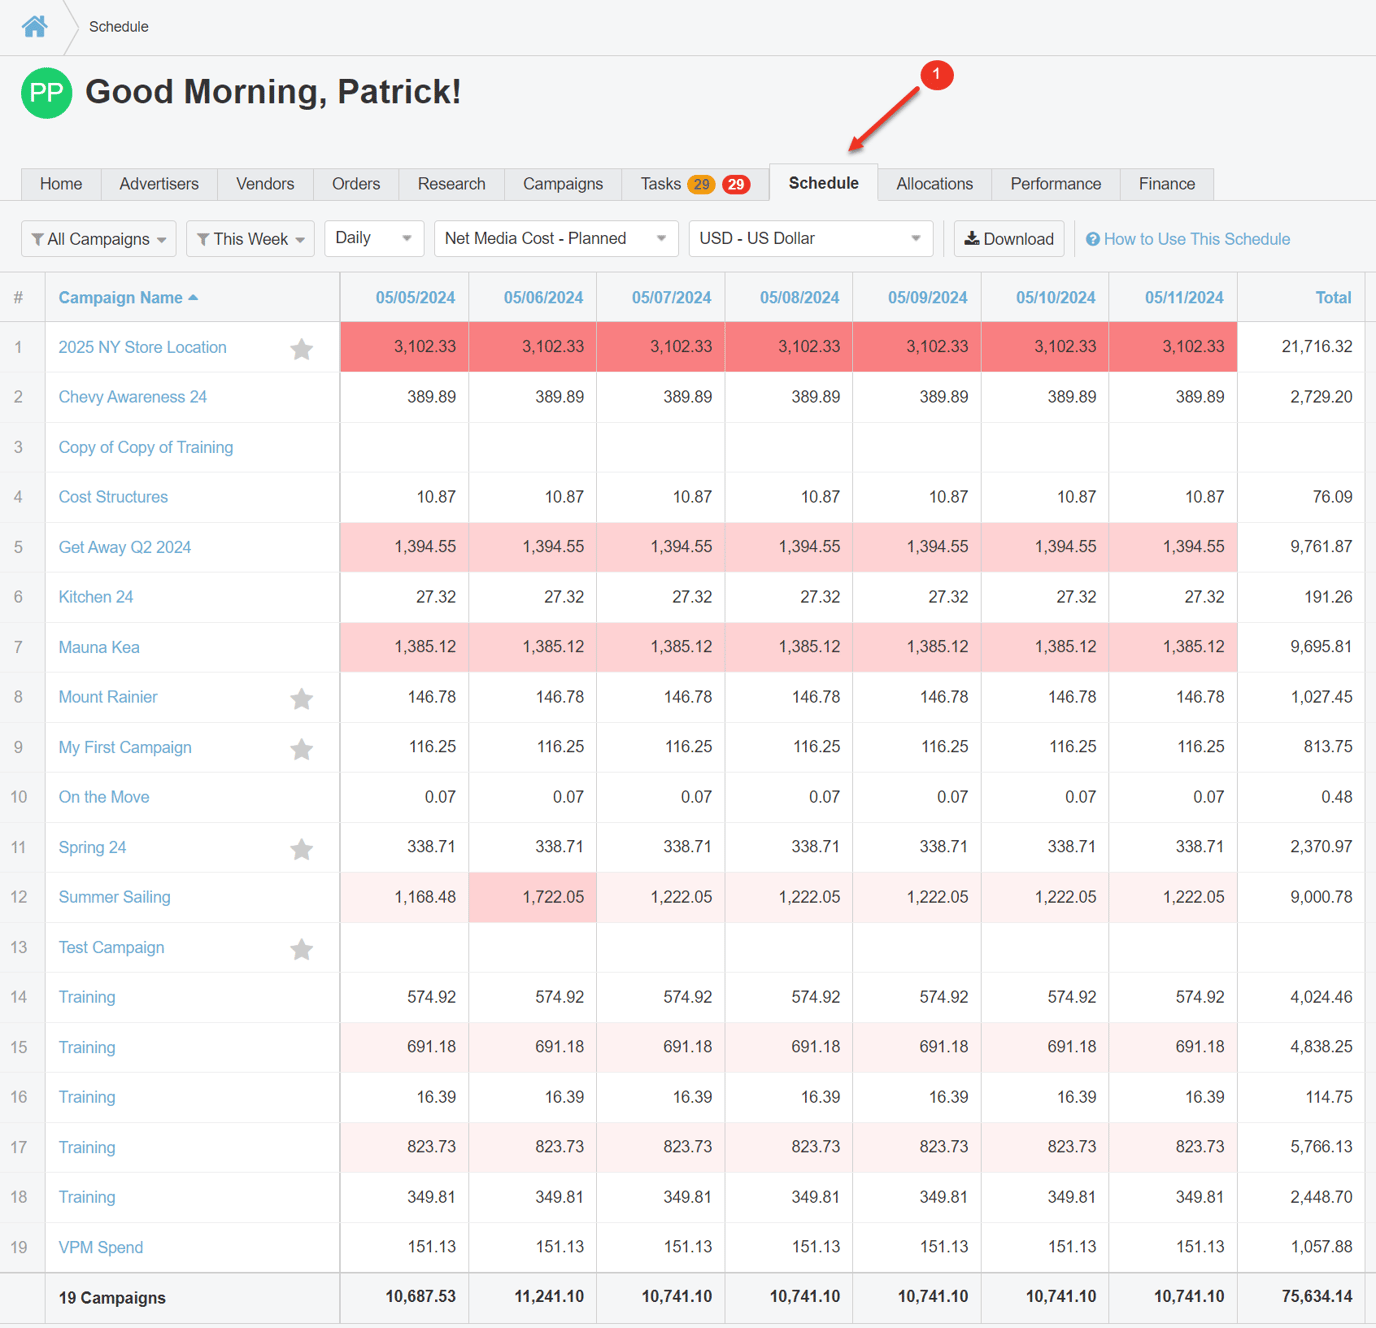
Task: Click the home icon in breadcrumb
Action: [x=35, y=26]
